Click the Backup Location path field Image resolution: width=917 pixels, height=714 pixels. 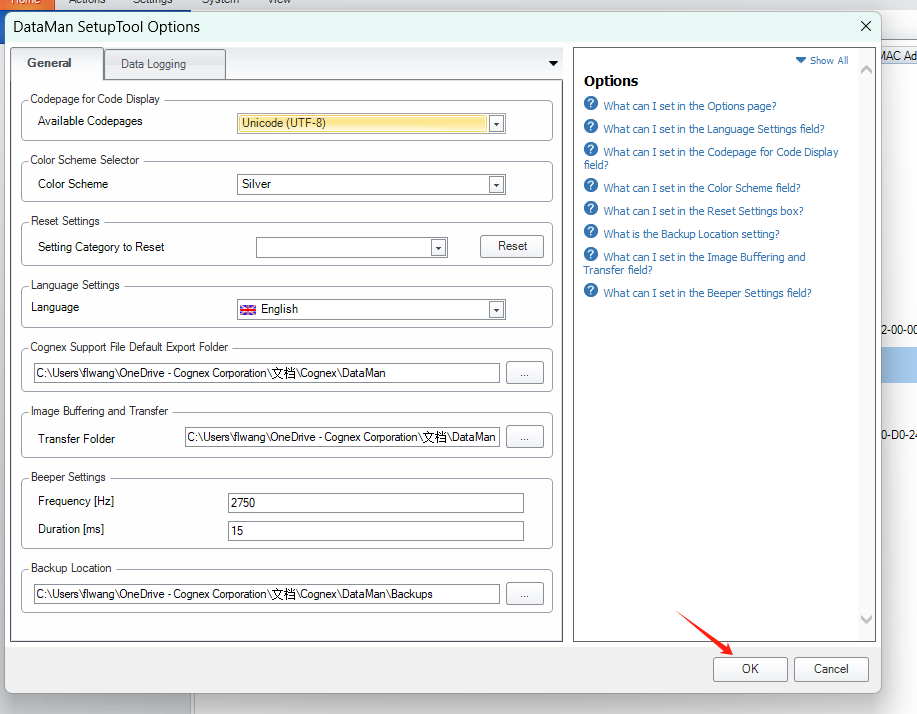[x=267, y=594]
